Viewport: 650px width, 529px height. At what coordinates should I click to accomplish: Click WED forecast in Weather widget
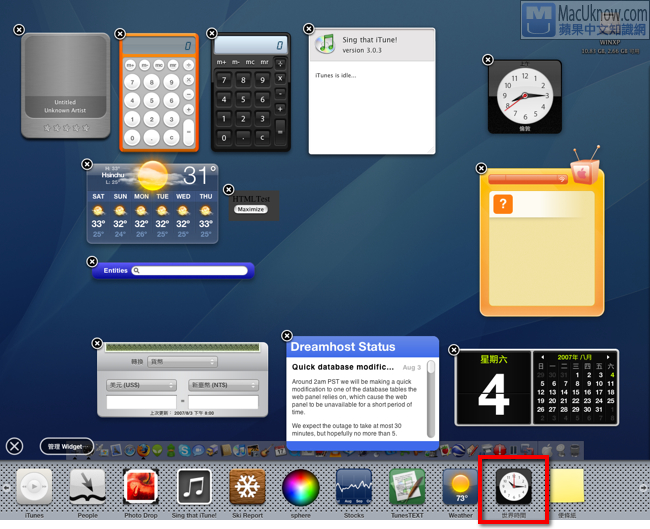coord(183,216)
